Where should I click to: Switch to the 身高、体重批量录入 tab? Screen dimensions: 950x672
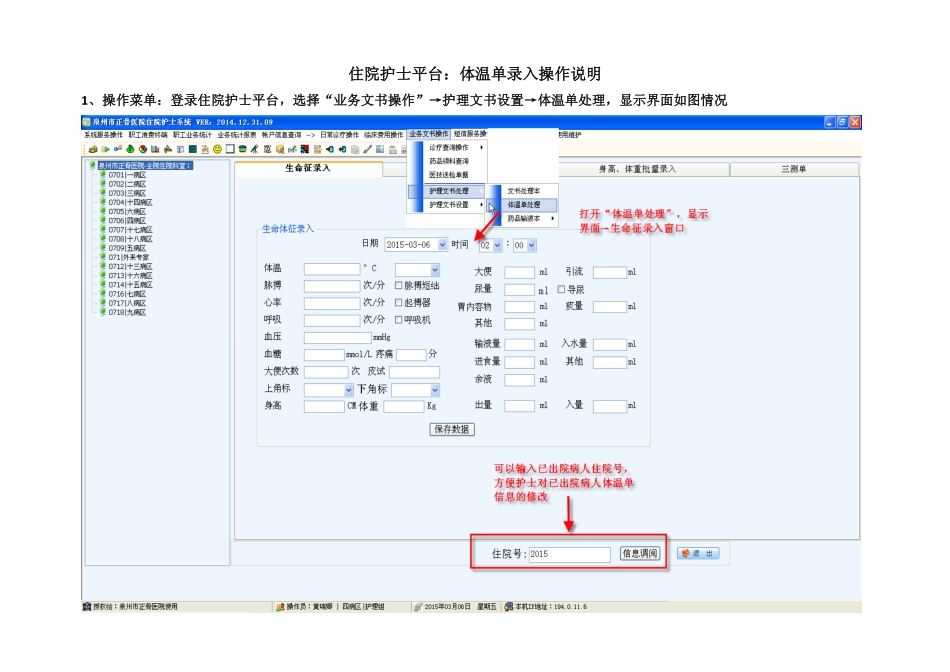tap(637, 169)
